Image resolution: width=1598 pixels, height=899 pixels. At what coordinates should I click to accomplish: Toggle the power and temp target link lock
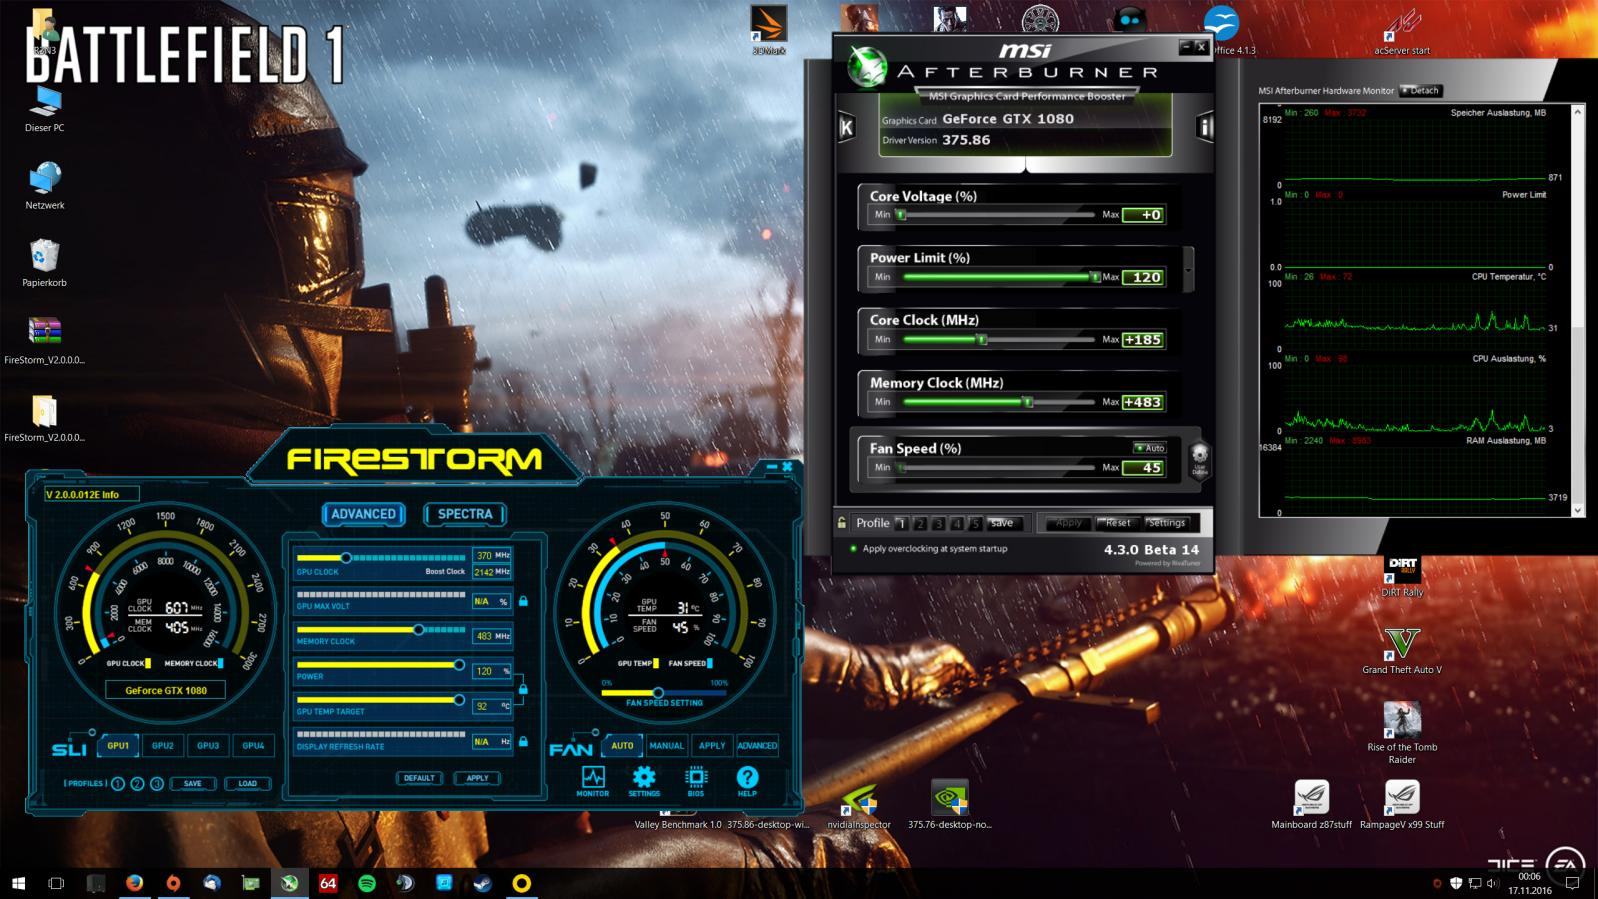coord(522,689)
